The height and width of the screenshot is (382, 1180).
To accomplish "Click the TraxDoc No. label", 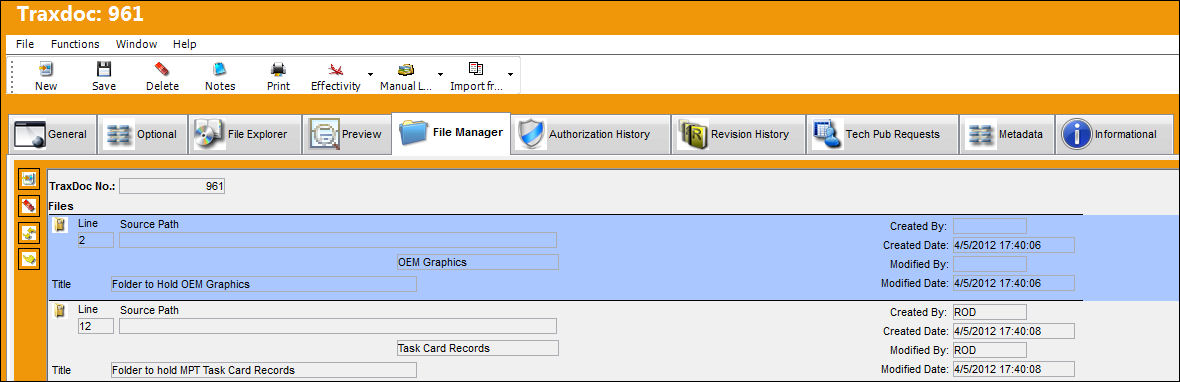I will tap(82, 186).
